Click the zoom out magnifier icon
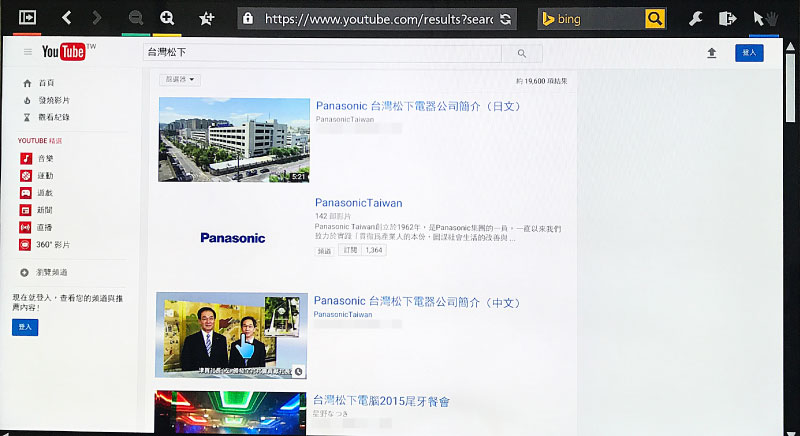Viewport: 800px width, 436px height. pos(136,18)
